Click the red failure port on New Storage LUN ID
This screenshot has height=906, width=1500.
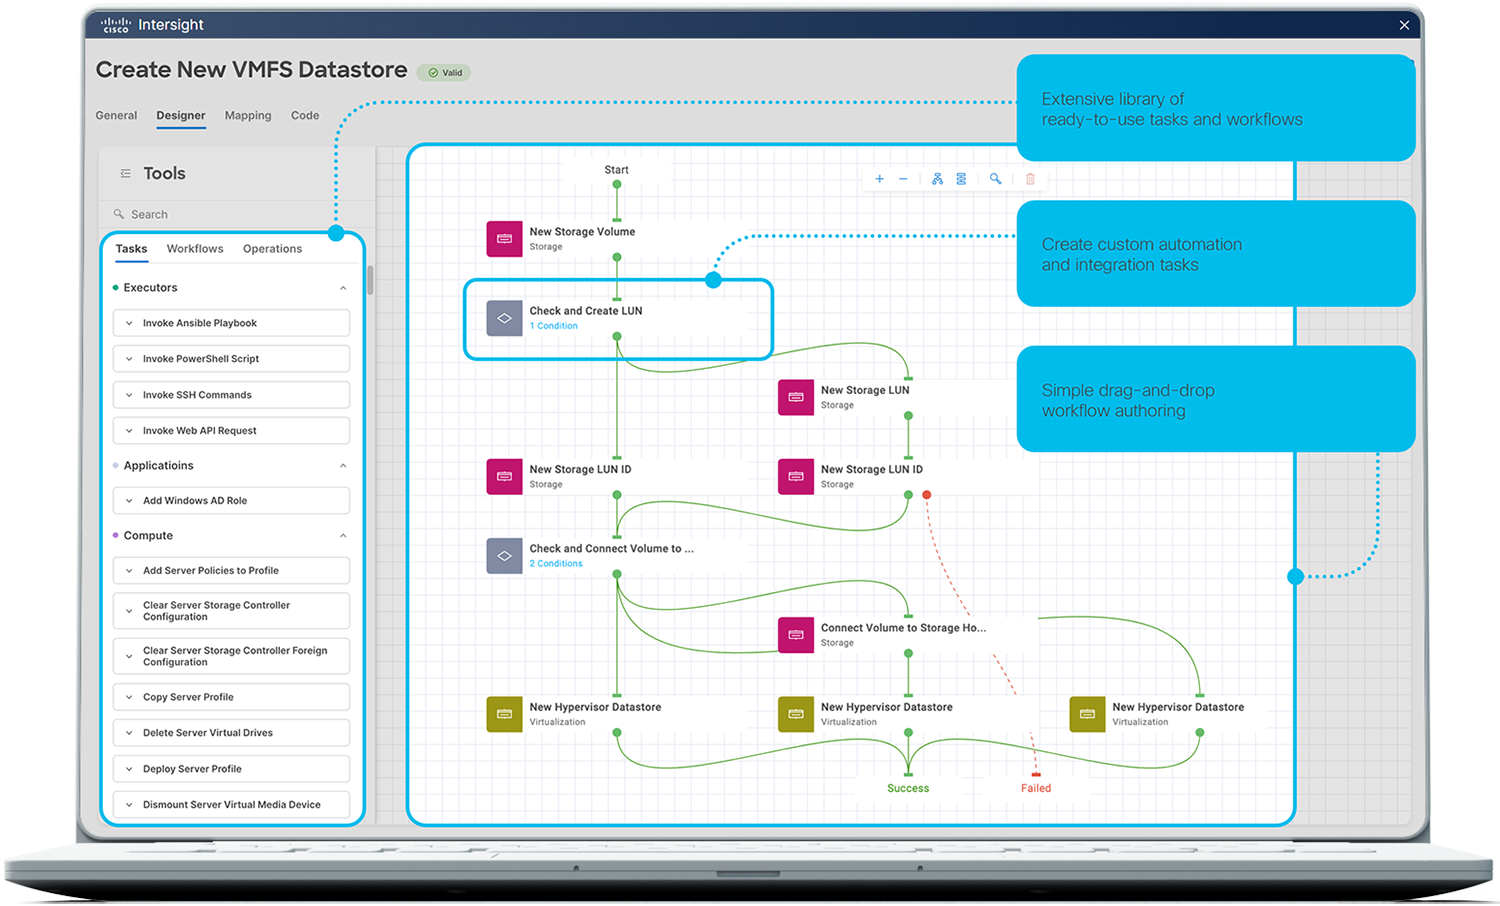click(x=927, y=495)
